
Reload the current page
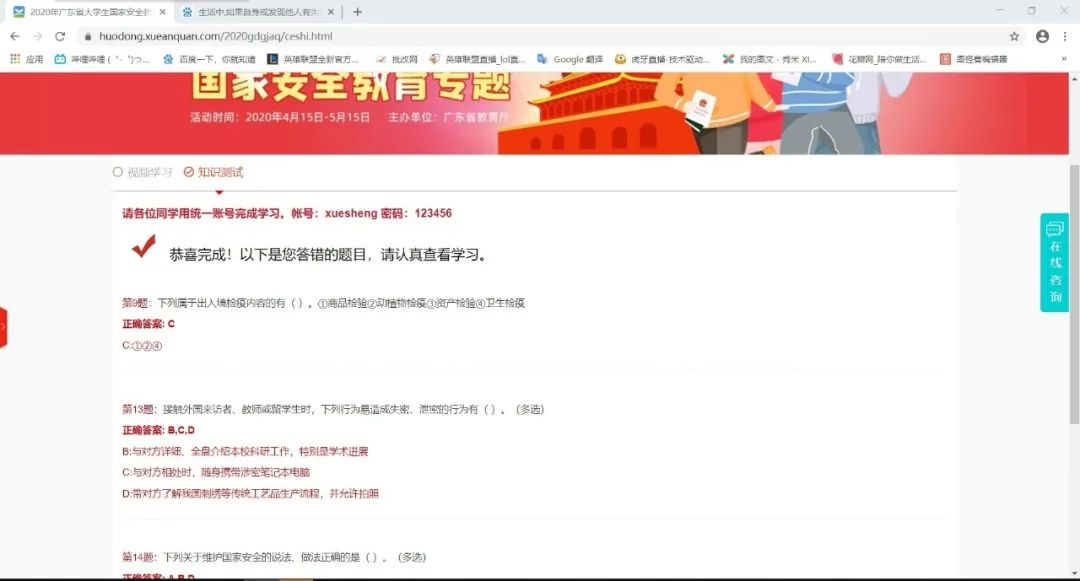pyautogui.click(x=60, y=36)
